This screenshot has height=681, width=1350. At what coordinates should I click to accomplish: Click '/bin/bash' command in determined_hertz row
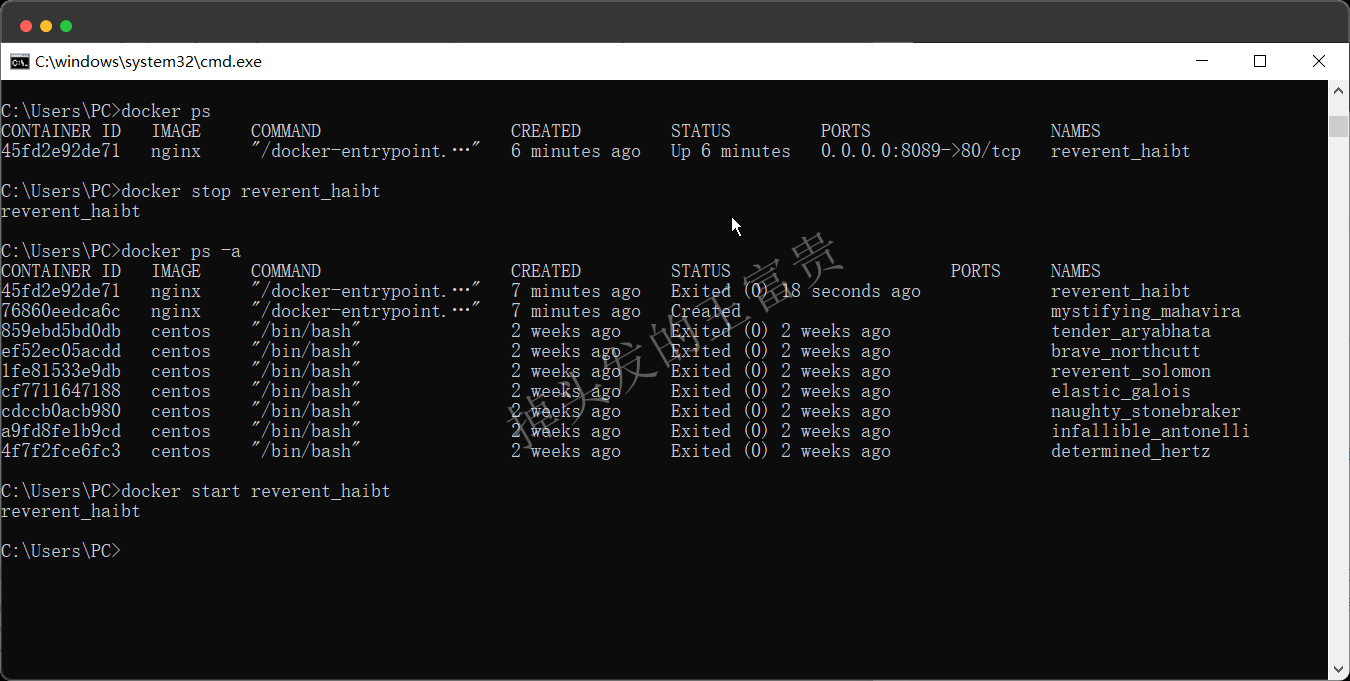(x=306, y=451)
